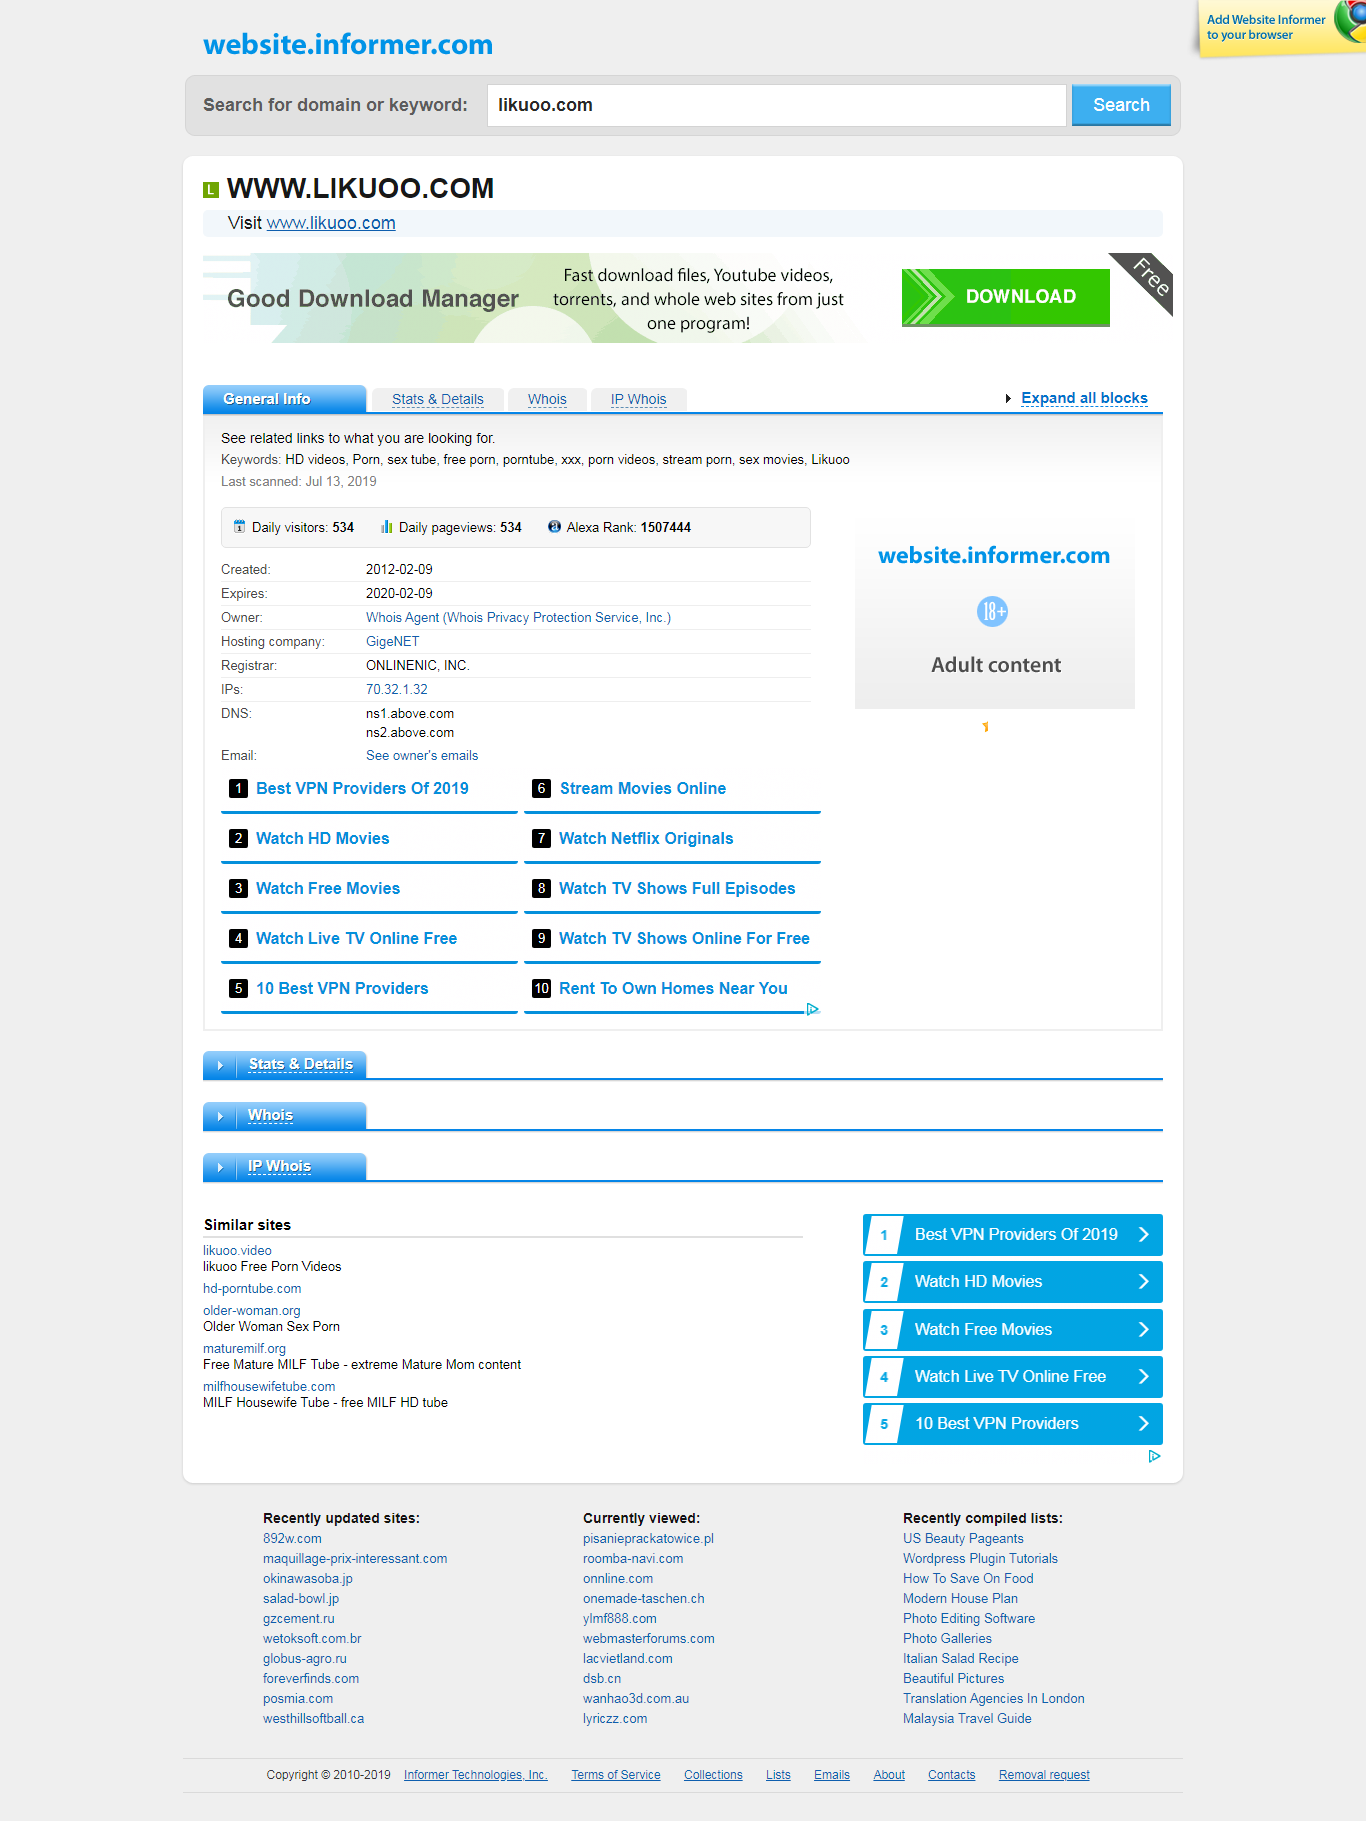Click the chevron on sidebar Watch HD Movies
Screen dimensions: 1366x1821
pyautogui.click(x=1144, y=1282)
